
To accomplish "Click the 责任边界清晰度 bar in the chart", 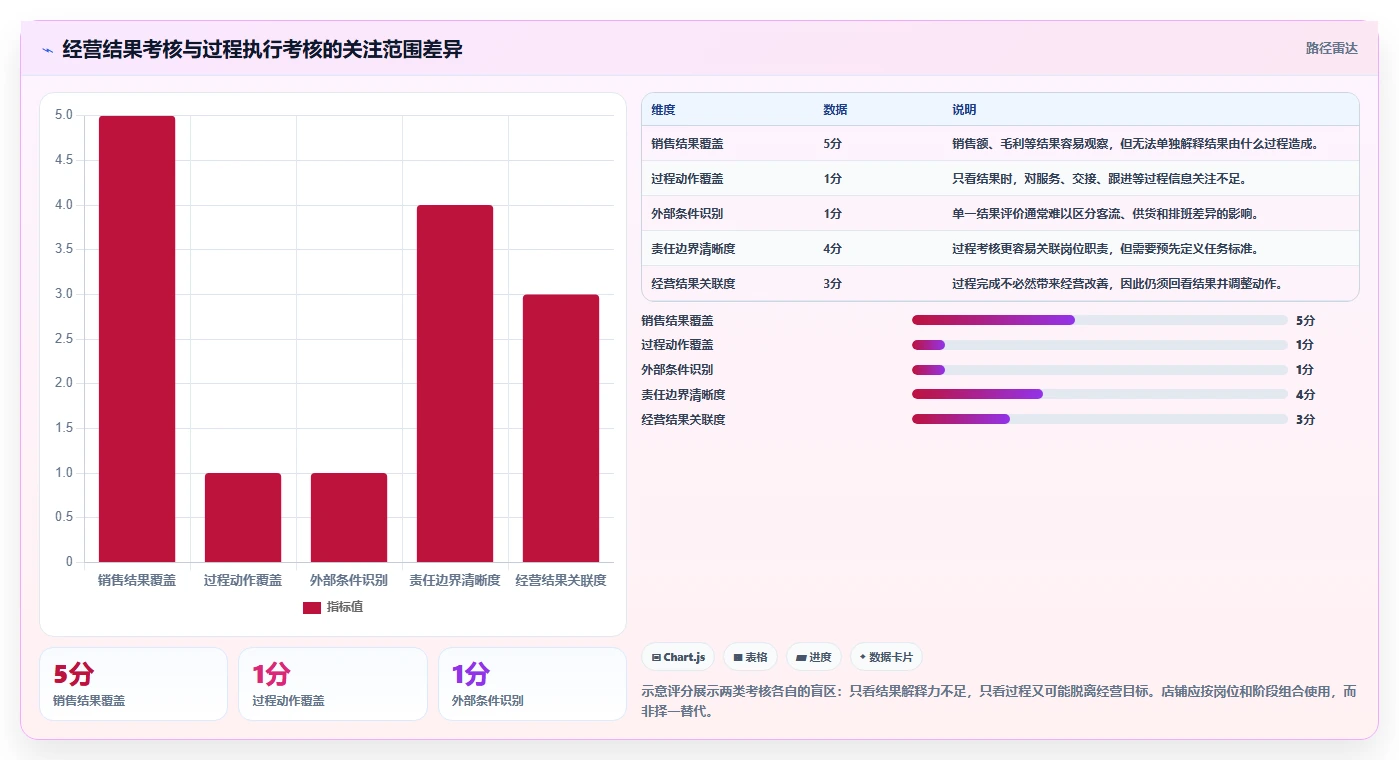I will point(455,384).
